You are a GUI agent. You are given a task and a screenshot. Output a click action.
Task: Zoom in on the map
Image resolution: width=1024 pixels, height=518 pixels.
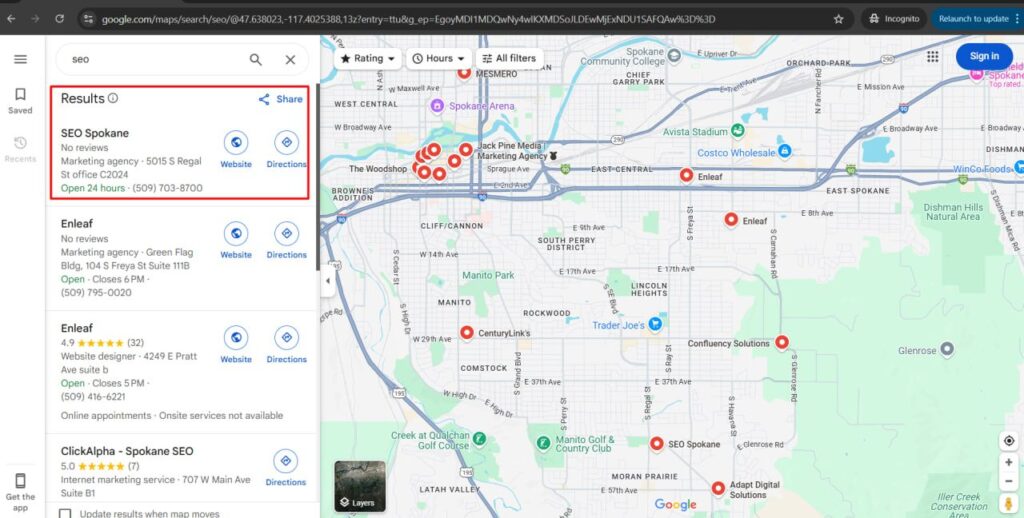click(x=1009, y=462)
